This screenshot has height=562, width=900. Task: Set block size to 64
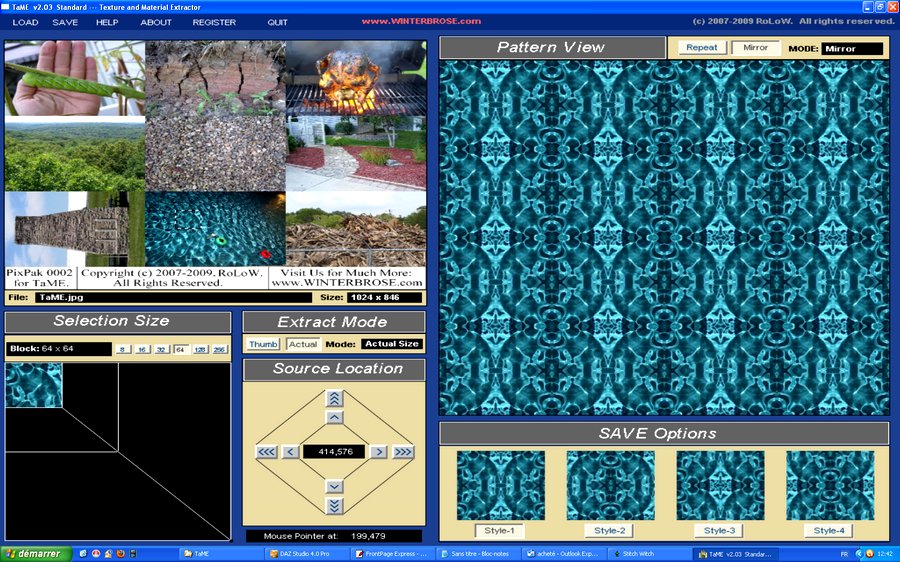(x=181, y=349)
